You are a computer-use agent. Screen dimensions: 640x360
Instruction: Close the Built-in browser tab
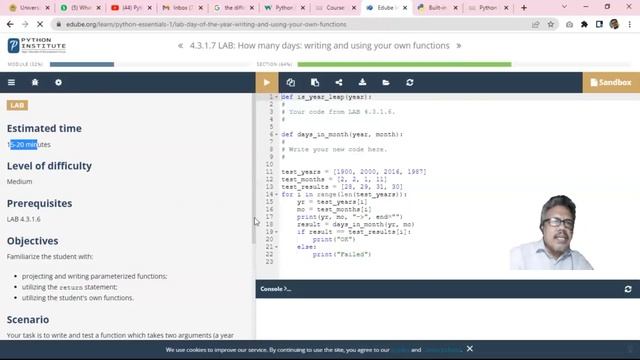point(456,8)
